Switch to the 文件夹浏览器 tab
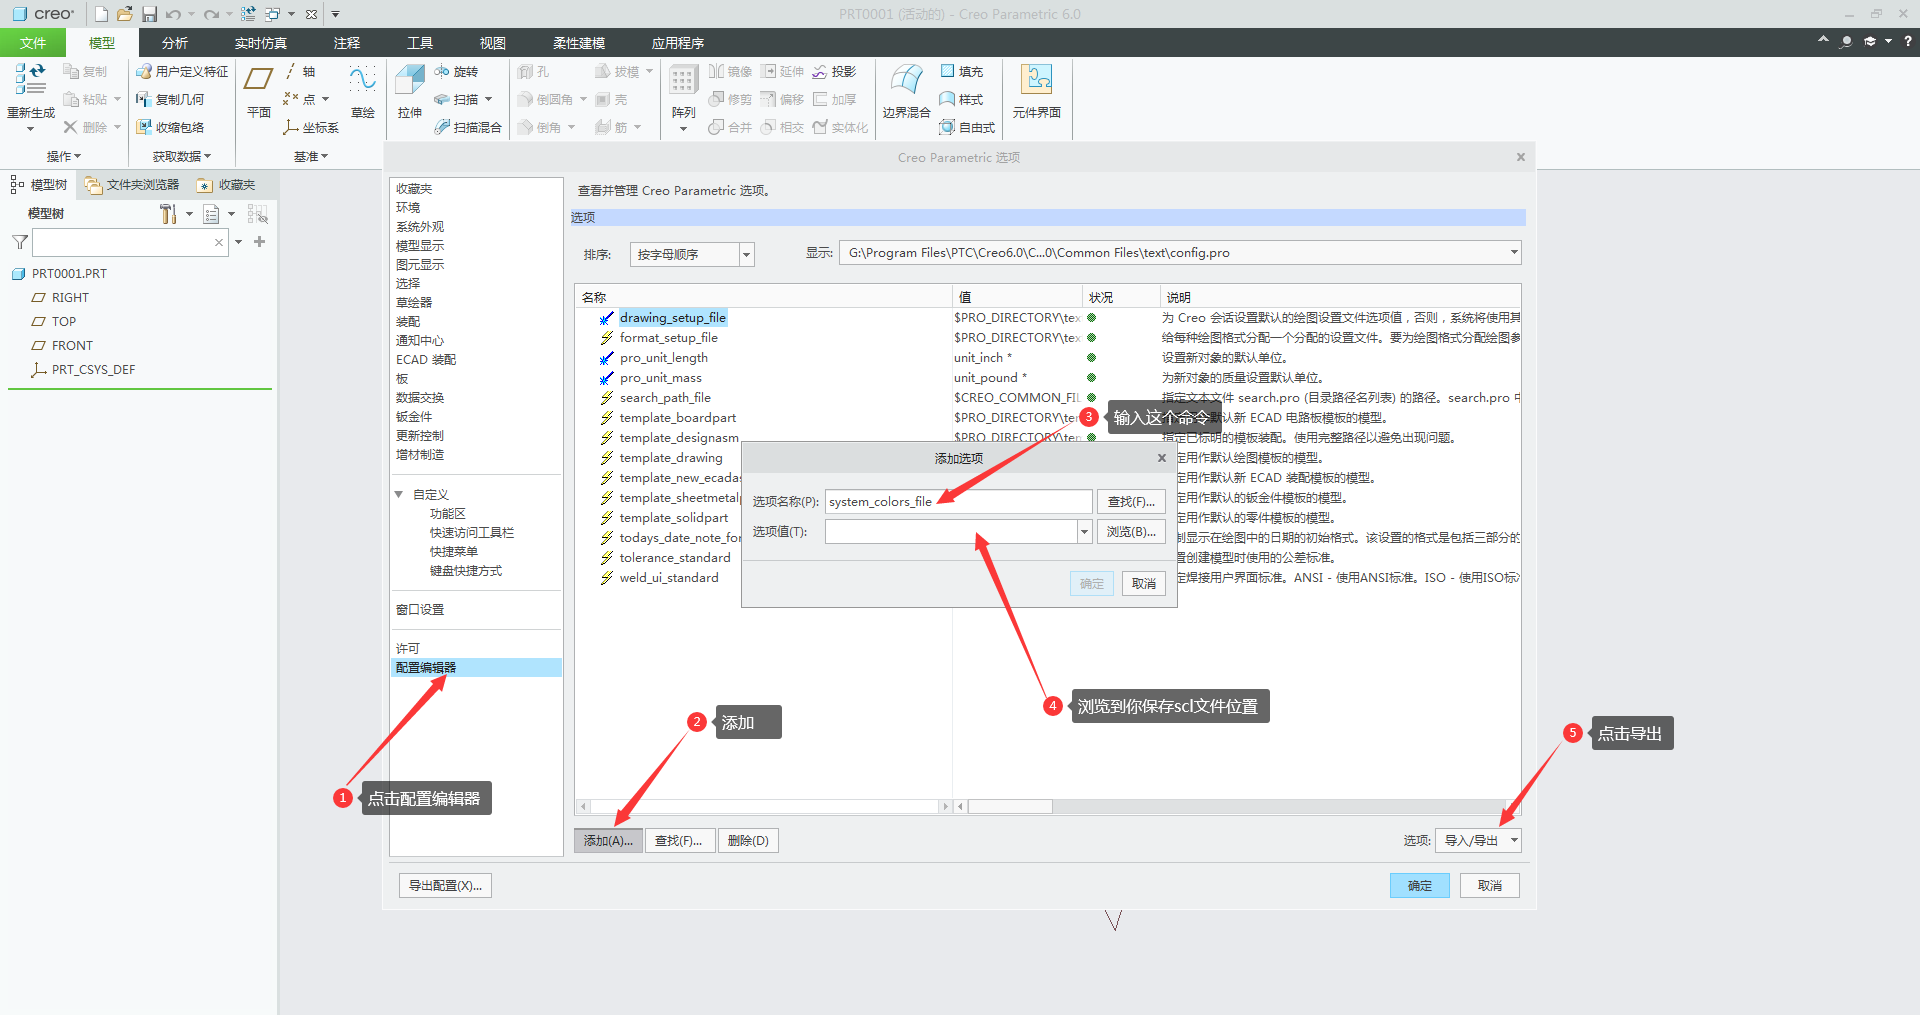This screenshot has height=1015, width=1920. point(132,185)
